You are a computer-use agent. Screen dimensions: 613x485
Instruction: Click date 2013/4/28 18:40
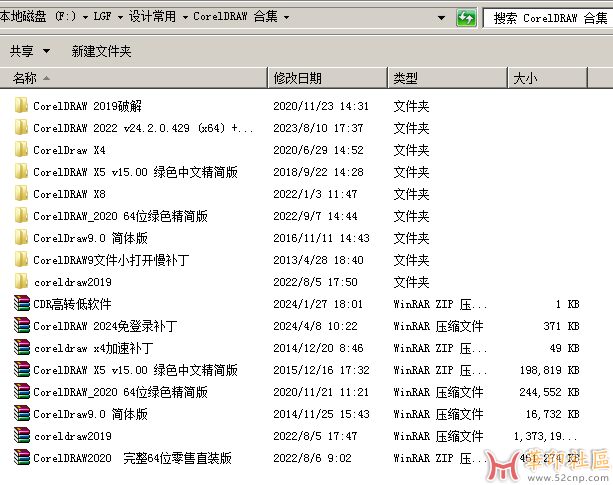(x=318, y=260)
